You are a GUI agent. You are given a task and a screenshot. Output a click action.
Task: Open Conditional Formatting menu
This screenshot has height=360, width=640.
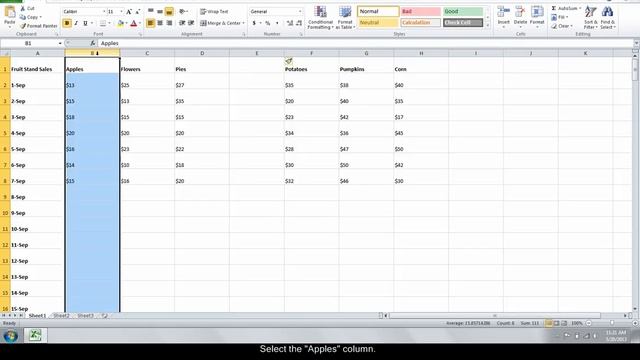[x=320, y=18]
